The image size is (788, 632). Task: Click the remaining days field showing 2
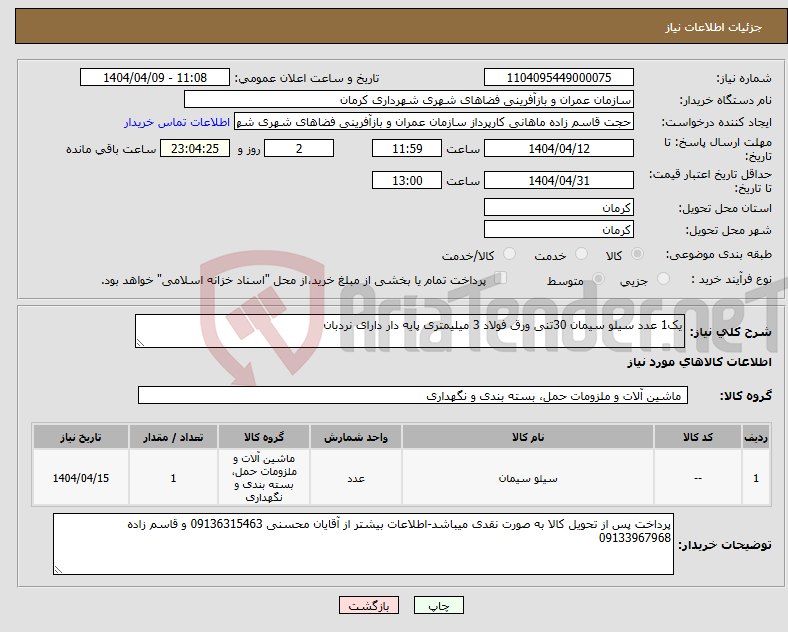[x=299, y=148]
